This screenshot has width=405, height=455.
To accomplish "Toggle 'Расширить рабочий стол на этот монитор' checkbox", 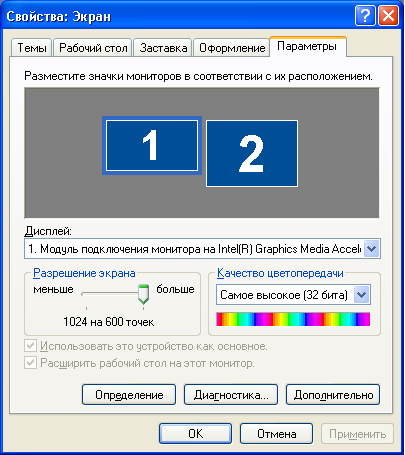I will tap(31, 362).
